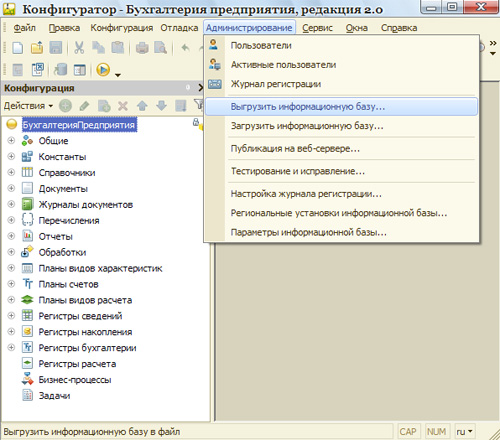Choose Публикация на веб-сервере
The height and width of the screenshot is (440, 500).
[342, 148]
